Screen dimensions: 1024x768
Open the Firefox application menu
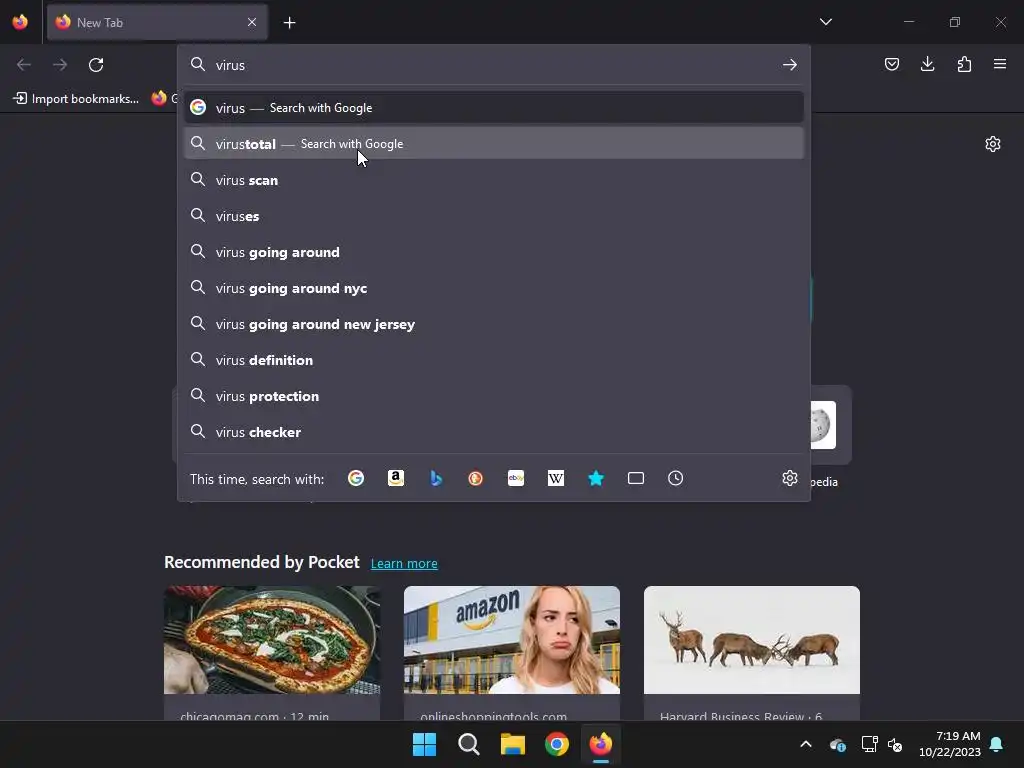coord(1000,64)
